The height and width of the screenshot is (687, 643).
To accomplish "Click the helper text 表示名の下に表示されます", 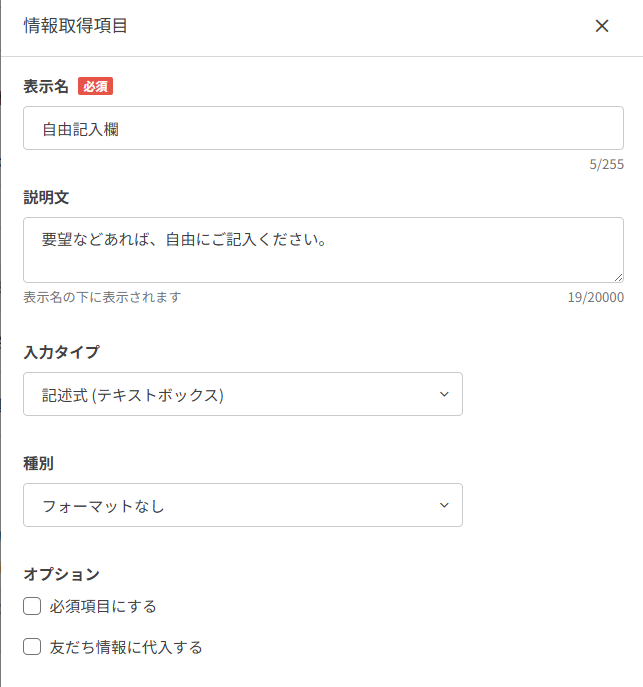I will [x=102, y=298].
